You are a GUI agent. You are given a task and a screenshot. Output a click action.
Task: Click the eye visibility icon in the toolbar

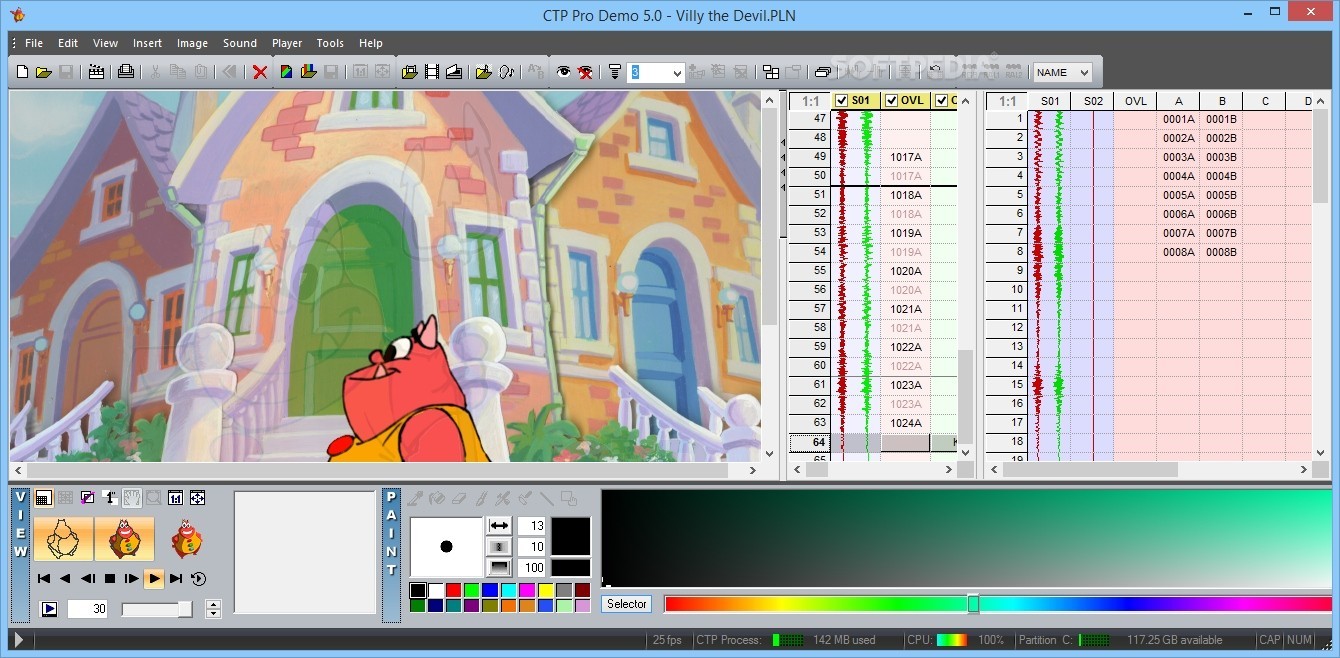564,72
